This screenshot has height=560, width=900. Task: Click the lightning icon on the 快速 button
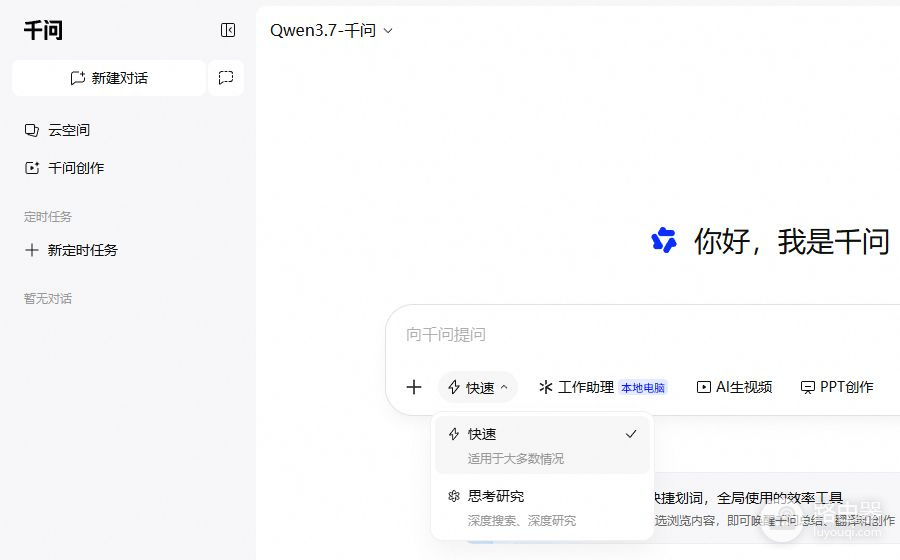(454, 387)
